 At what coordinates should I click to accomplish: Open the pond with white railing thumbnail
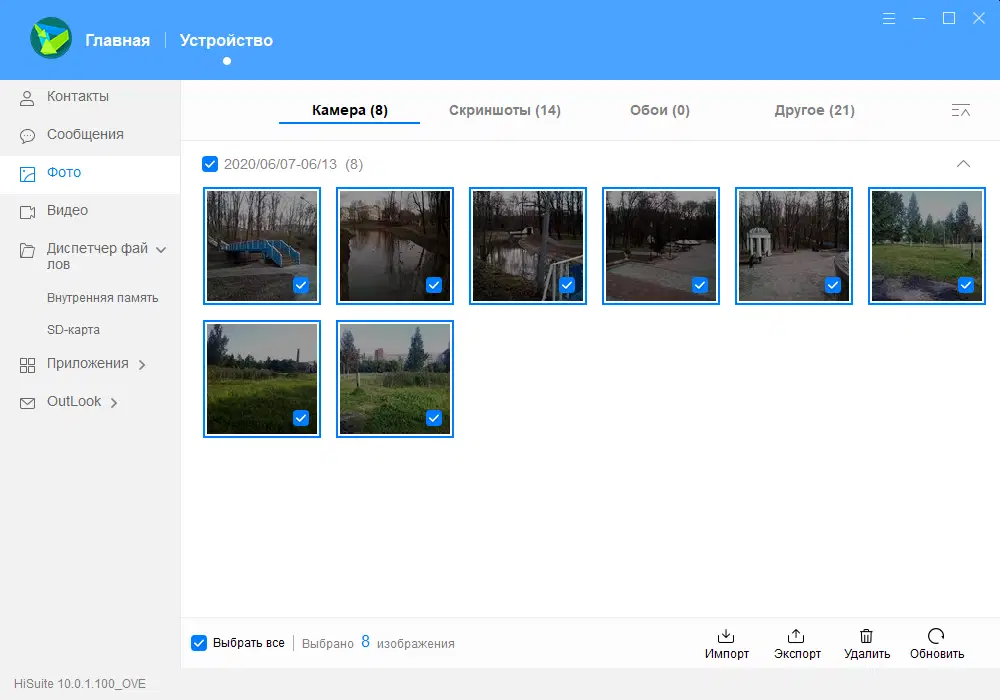click(527, 245)
